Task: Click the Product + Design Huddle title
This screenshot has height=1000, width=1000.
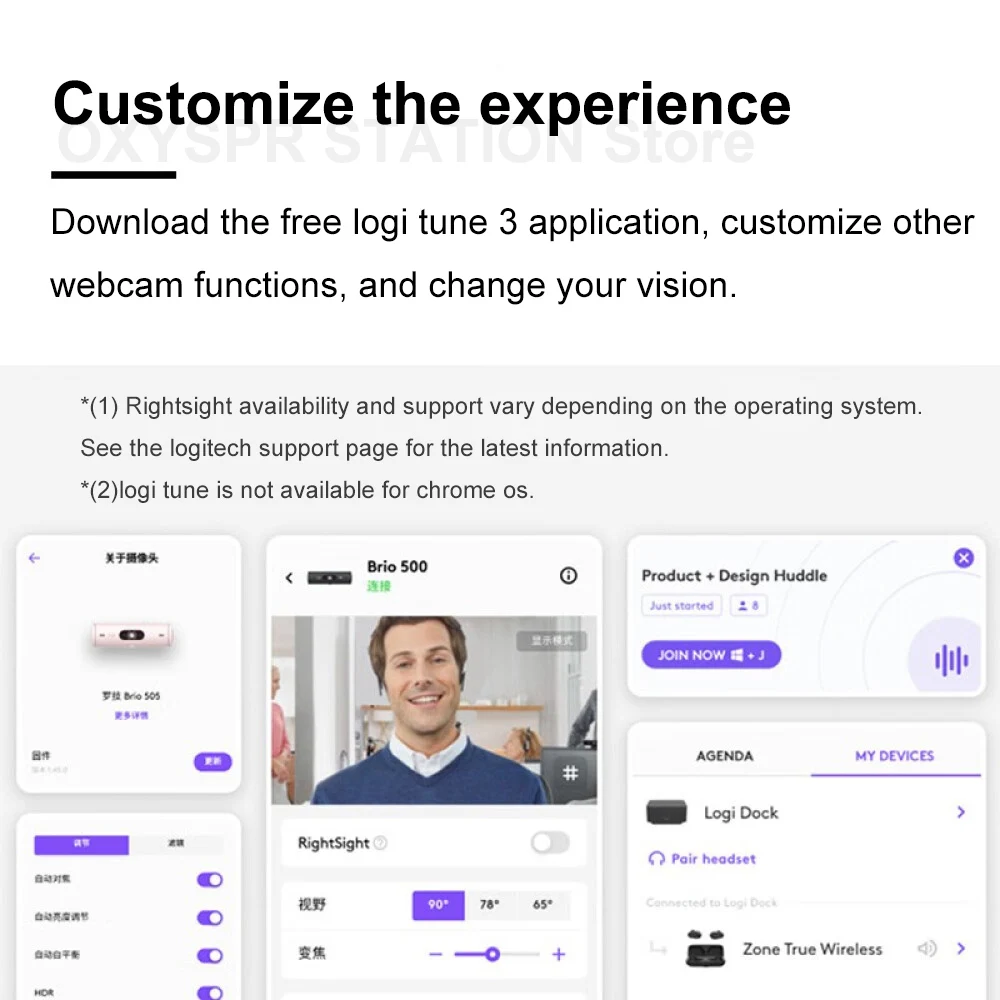Action: point(734,576)
